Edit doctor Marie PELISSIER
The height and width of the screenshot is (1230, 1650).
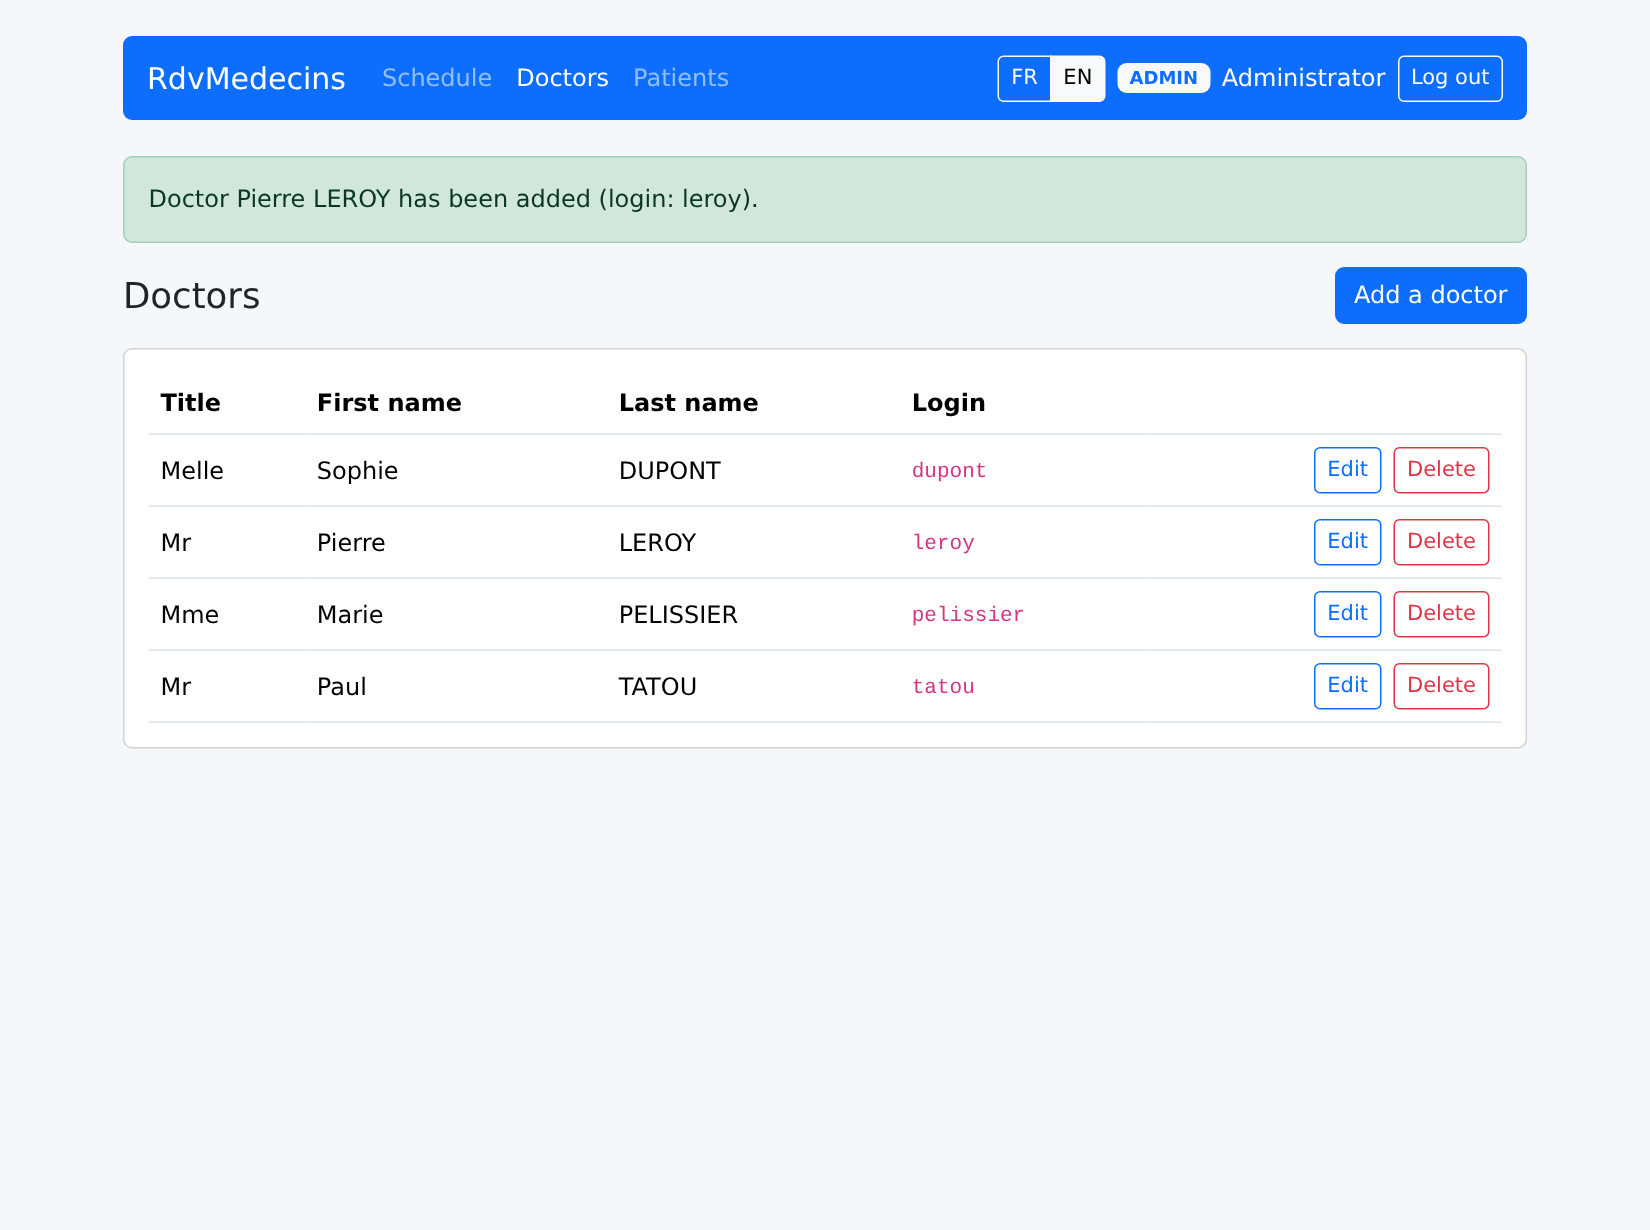pyautogui.click(x=1347, y=614)
